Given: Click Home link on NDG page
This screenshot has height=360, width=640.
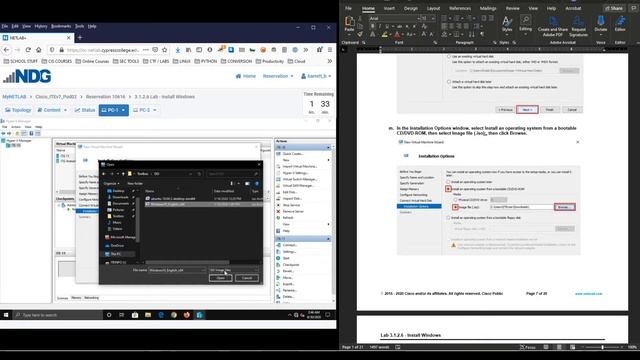Looking at the screenshot, I should point(246,76).
